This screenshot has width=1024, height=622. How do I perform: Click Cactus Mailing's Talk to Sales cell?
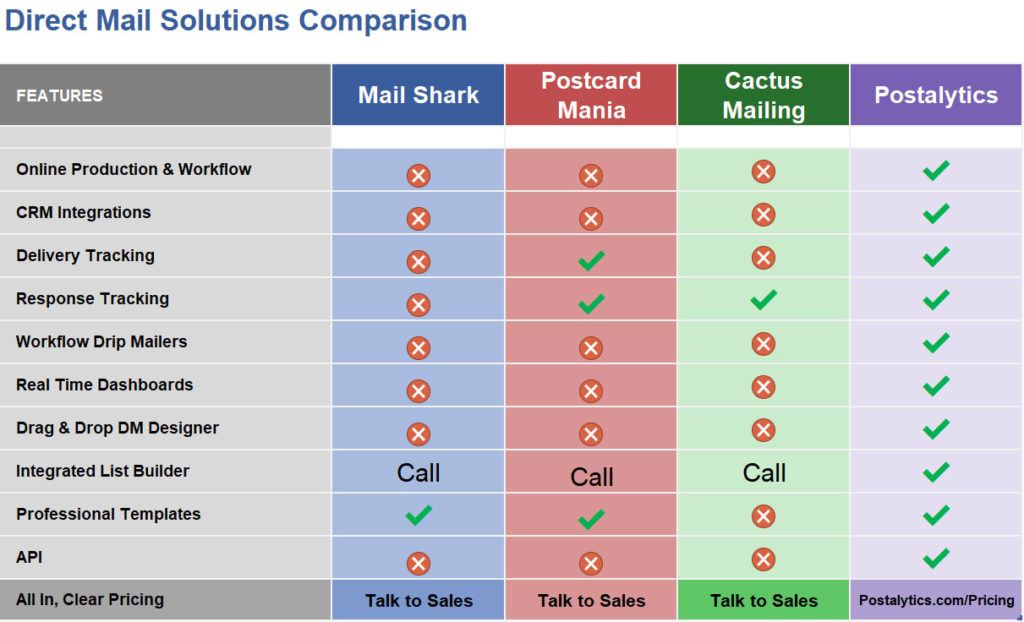[x=764, y=601]
